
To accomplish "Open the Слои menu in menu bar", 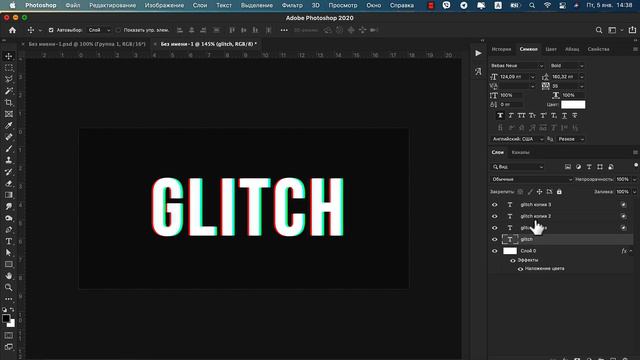I will (x=200, y=5).
